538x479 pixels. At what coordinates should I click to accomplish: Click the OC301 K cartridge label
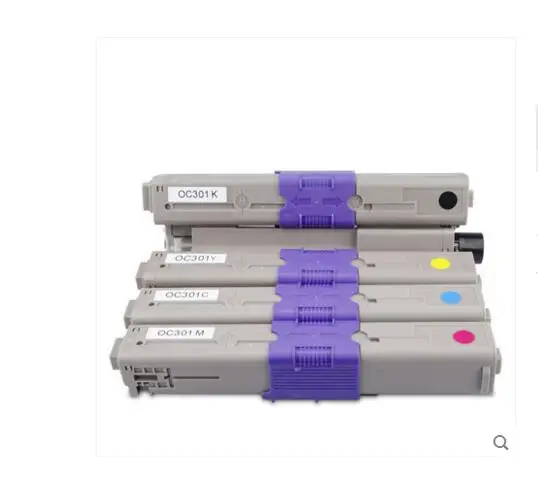pyautogui.click(x=197, y=194)
